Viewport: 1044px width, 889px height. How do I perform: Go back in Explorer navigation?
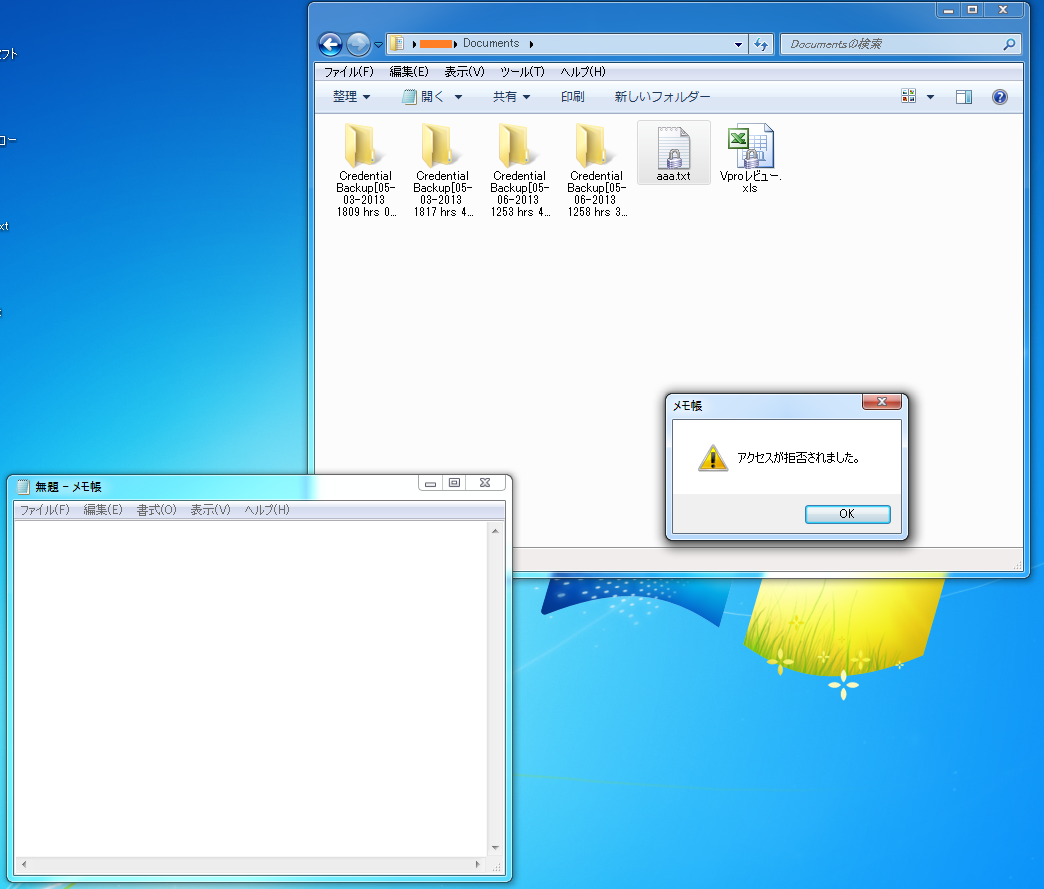(x=330, y=45)
